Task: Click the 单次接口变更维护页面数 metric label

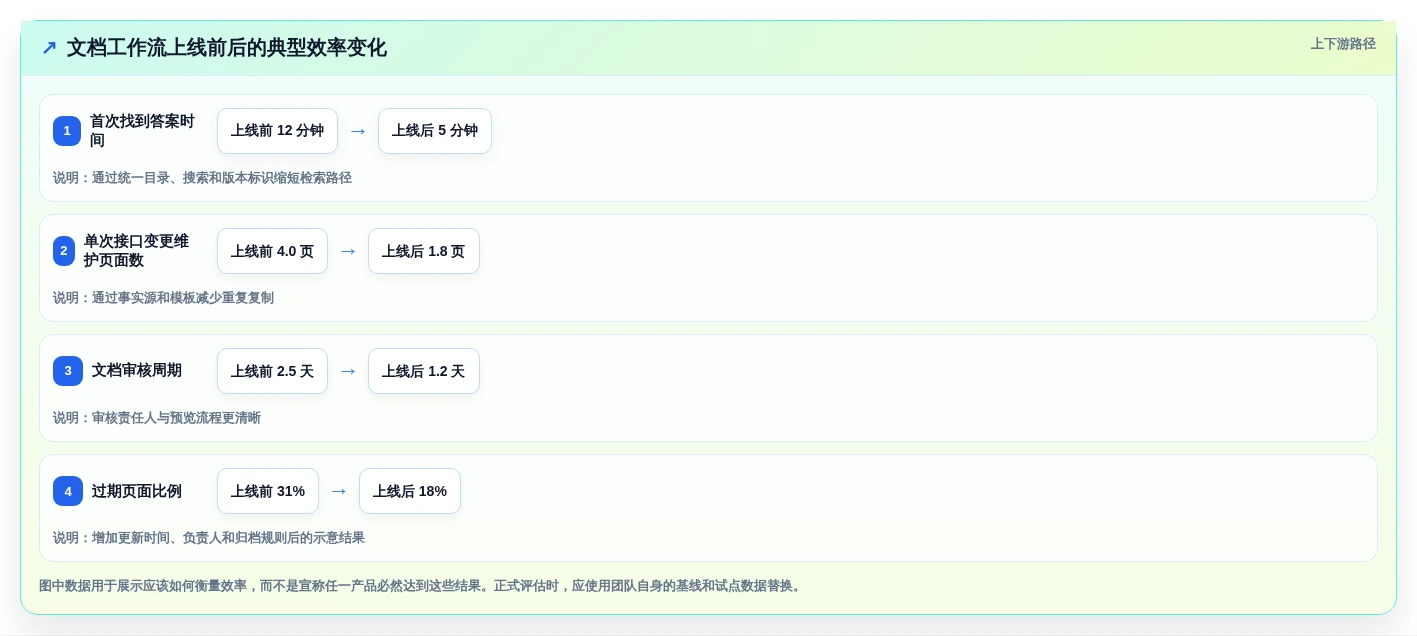Action: [x=137, y=251]
